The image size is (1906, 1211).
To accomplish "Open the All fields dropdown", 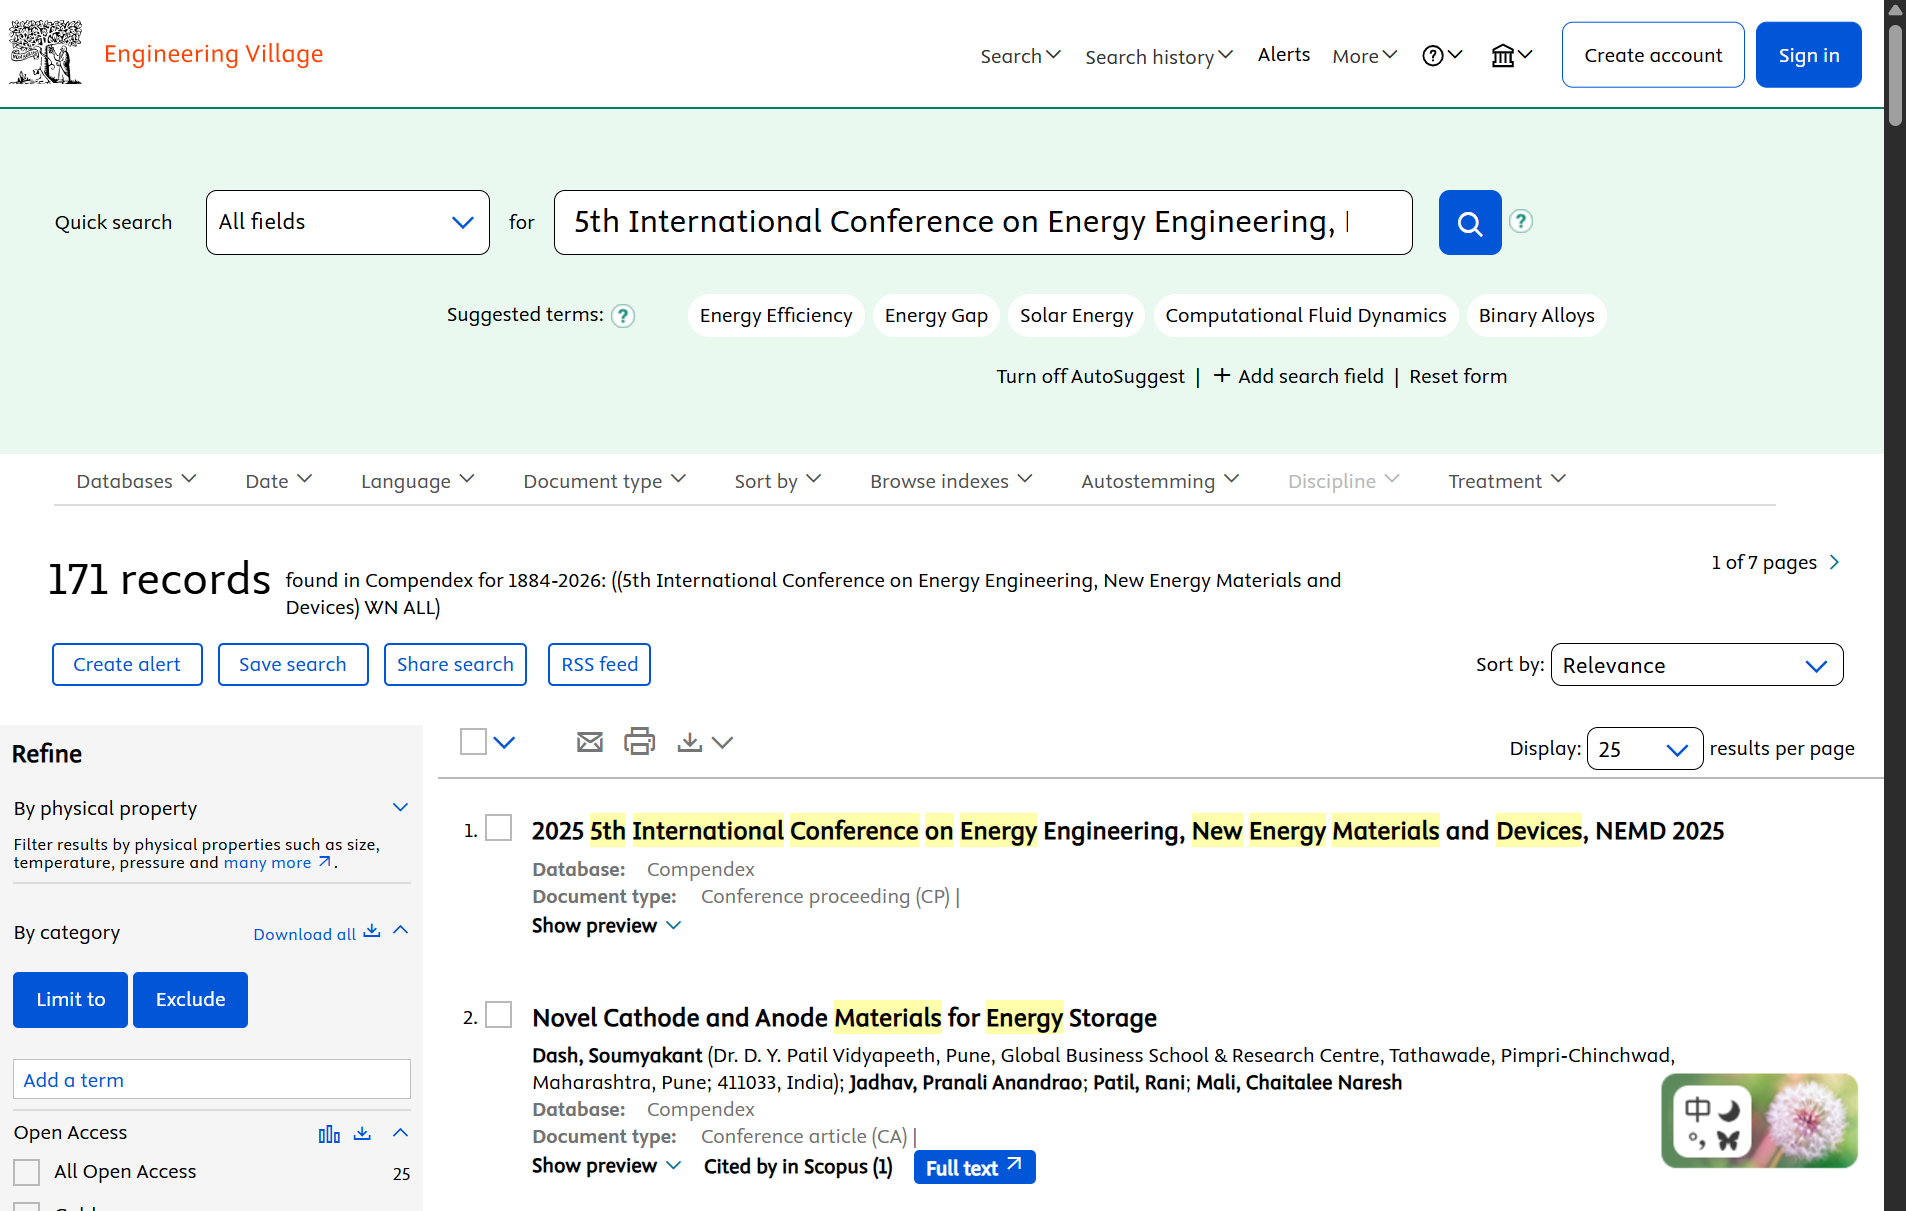I will (347, 222).
